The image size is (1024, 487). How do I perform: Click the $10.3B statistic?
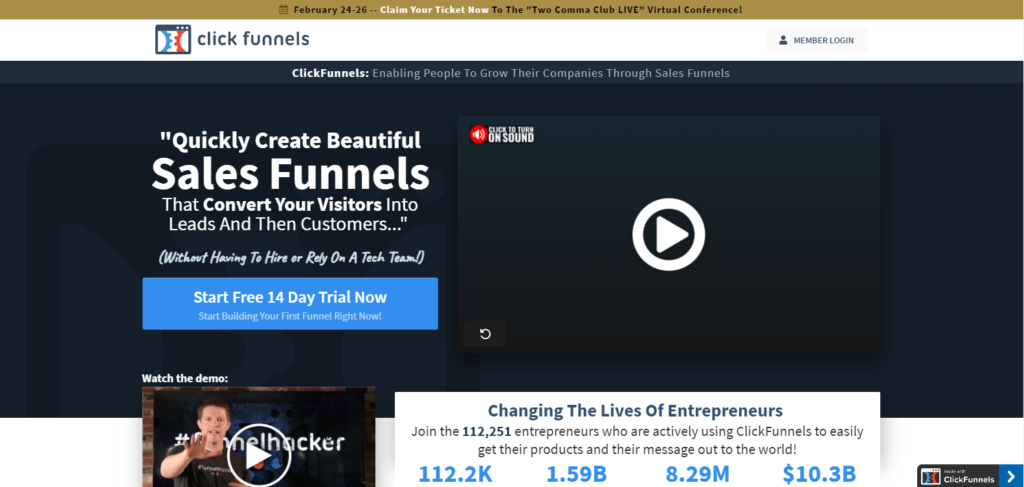819,474
